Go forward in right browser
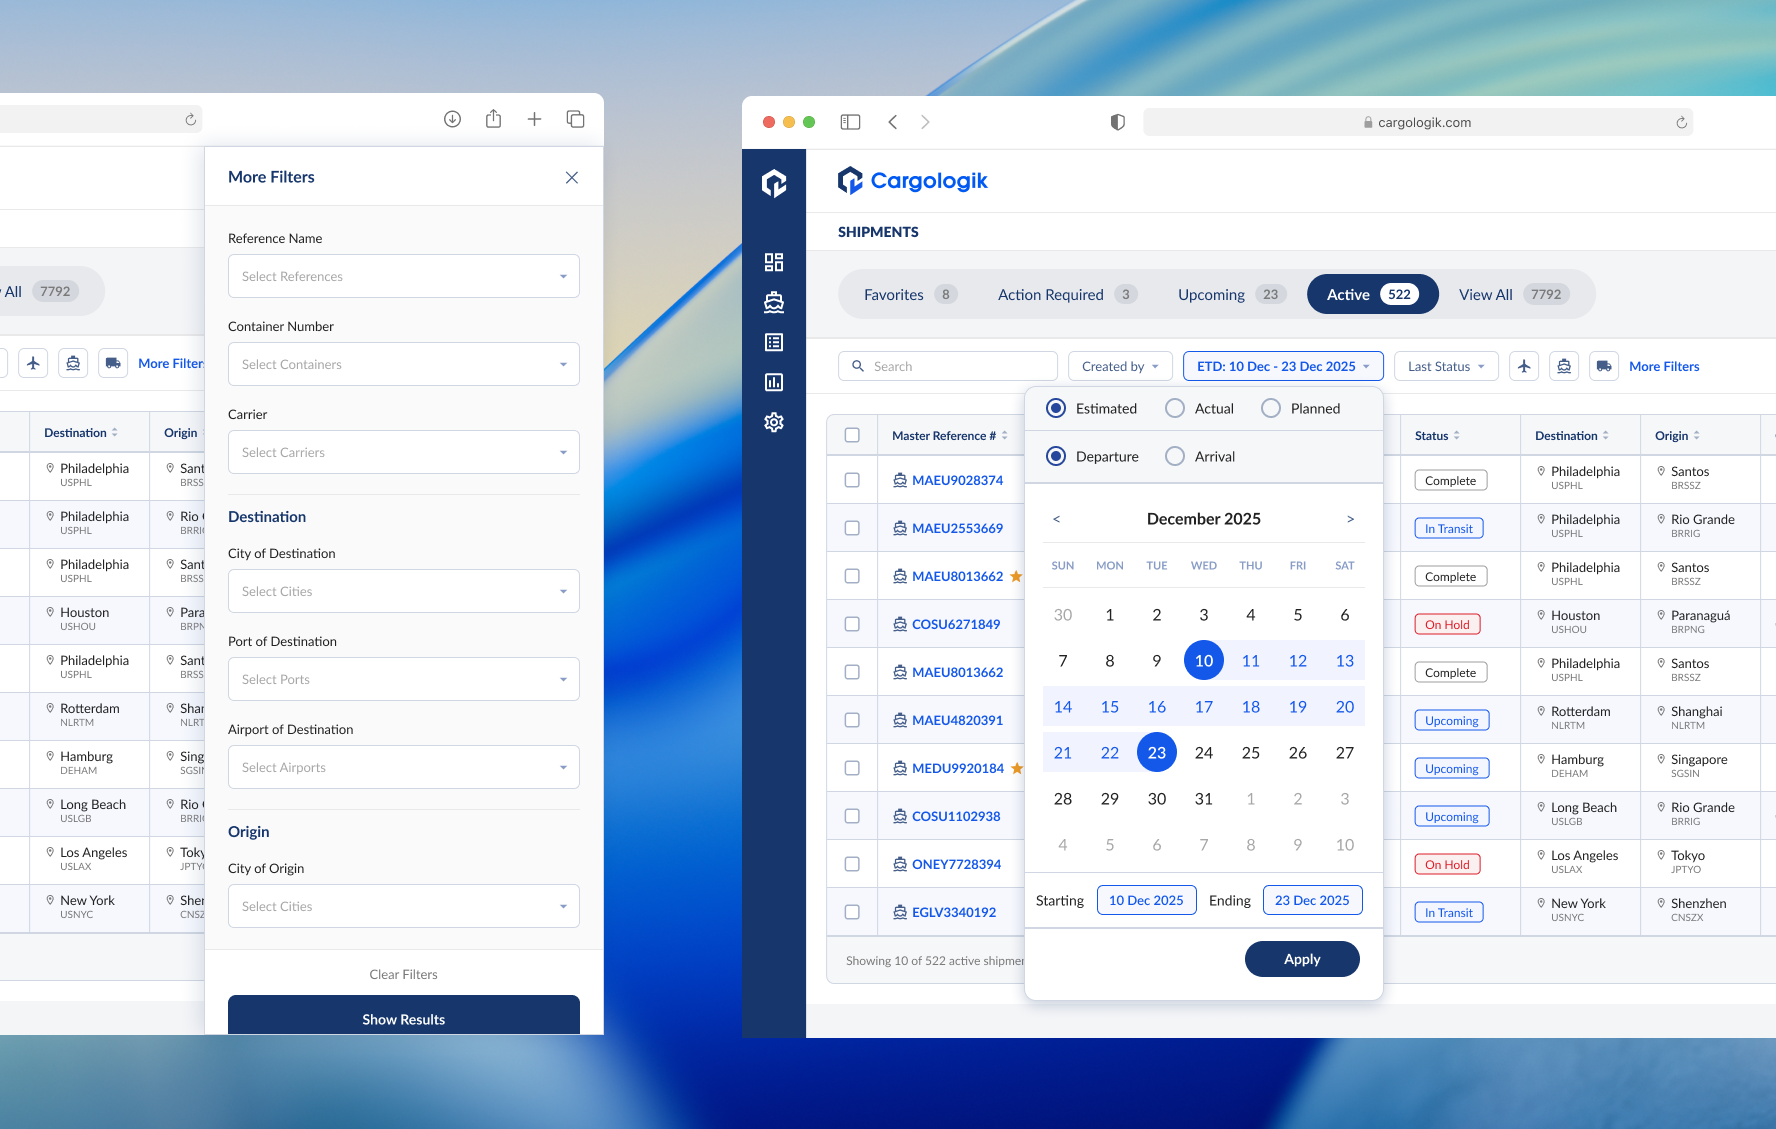 [925, 122]
